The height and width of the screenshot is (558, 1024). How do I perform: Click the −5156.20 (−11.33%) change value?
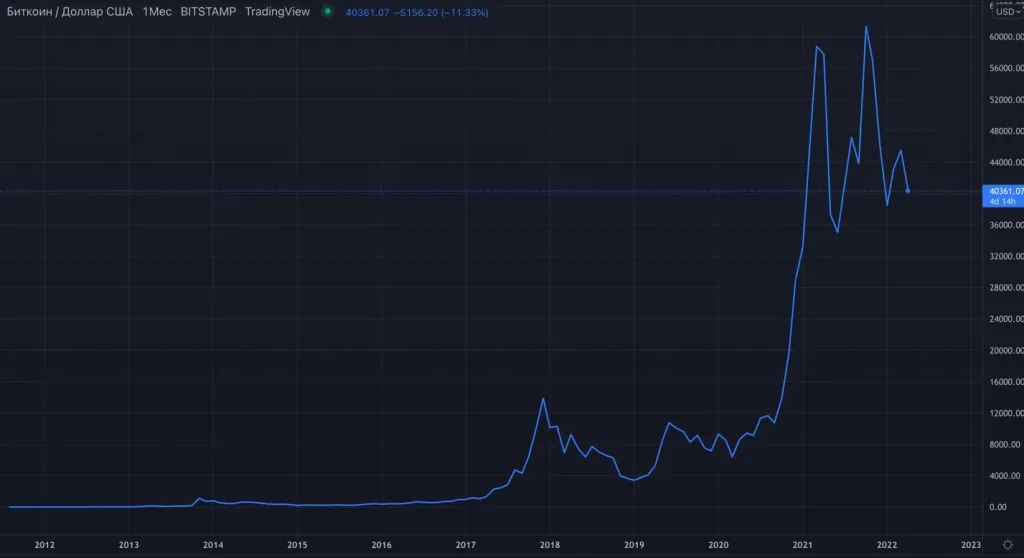point(441,12)
